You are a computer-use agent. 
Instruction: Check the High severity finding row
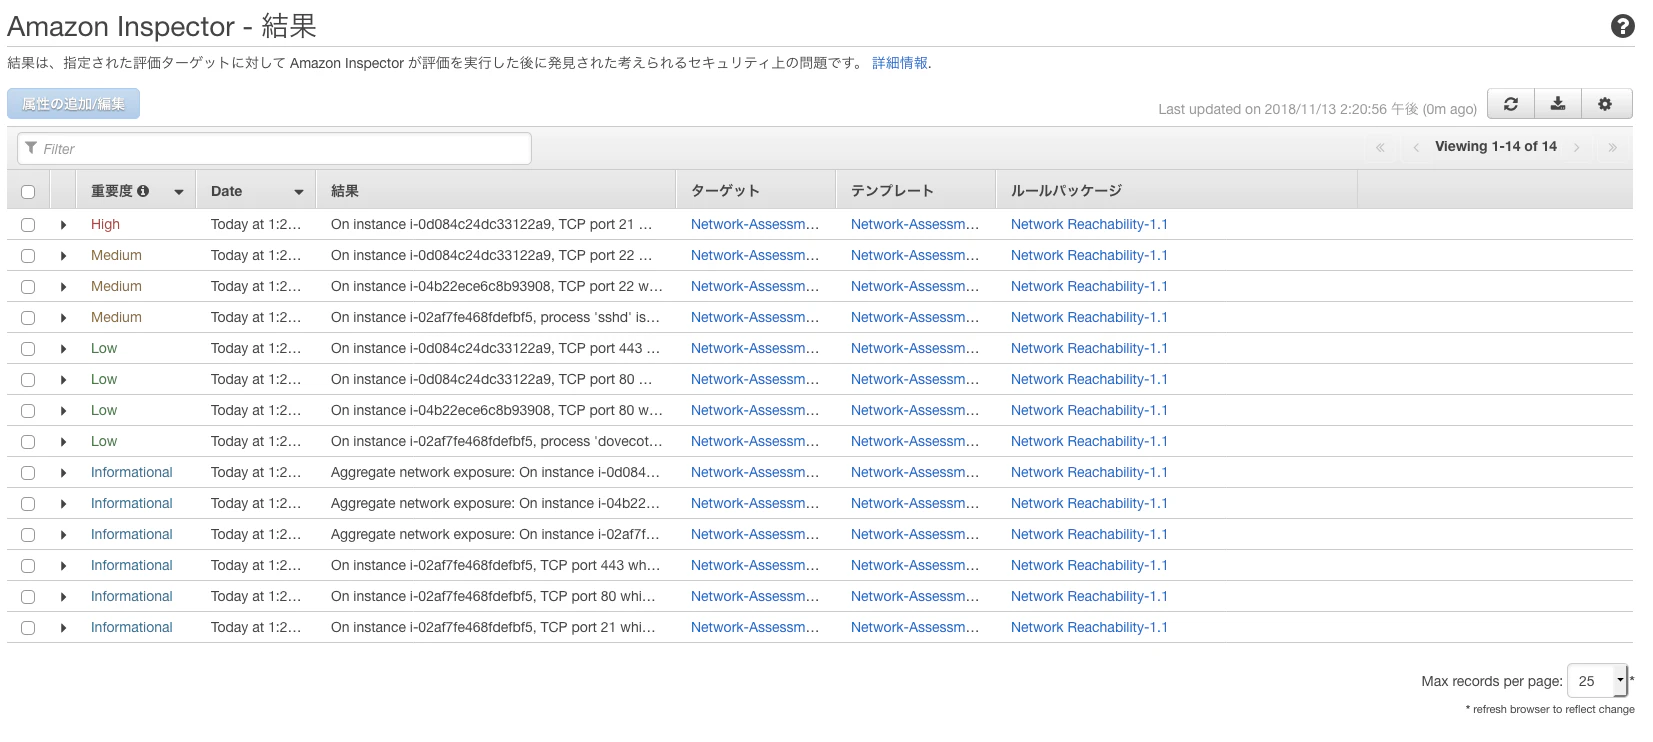point(28,225)
